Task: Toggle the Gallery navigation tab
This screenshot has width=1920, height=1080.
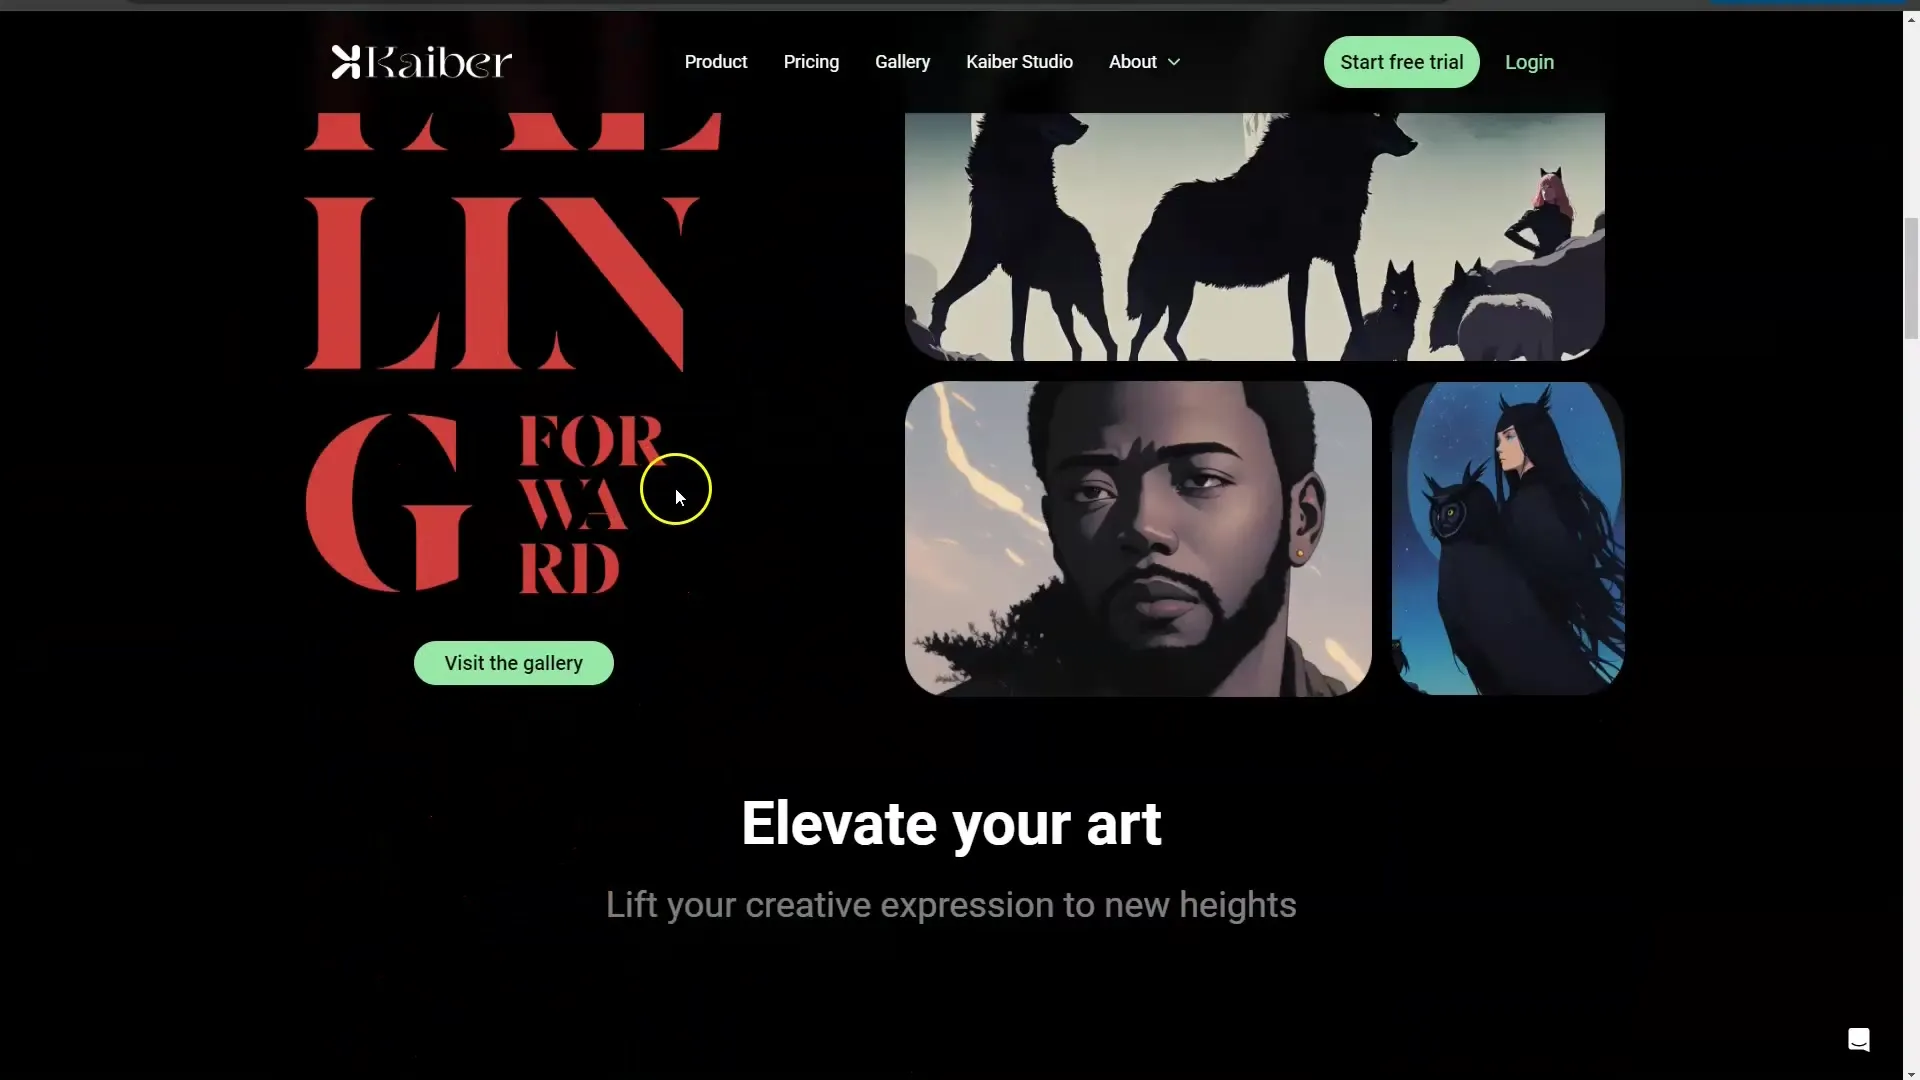Action: (x=902, y=62)
